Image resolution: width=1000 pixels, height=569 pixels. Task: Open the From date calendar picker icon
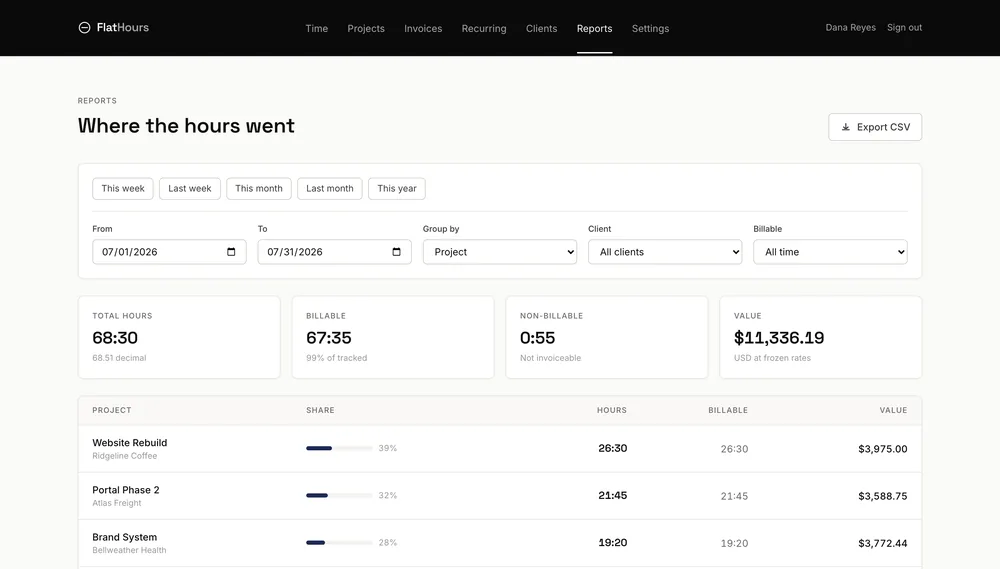[x=231, y=252]
